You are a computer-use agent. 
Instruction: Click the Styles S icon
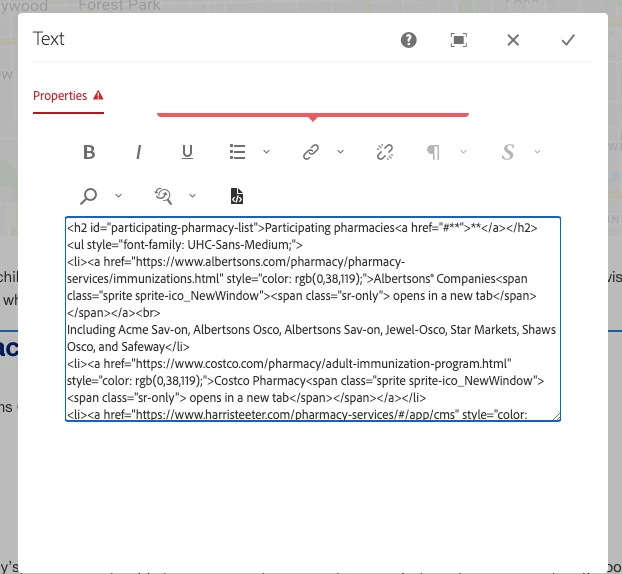click(508, 152)
